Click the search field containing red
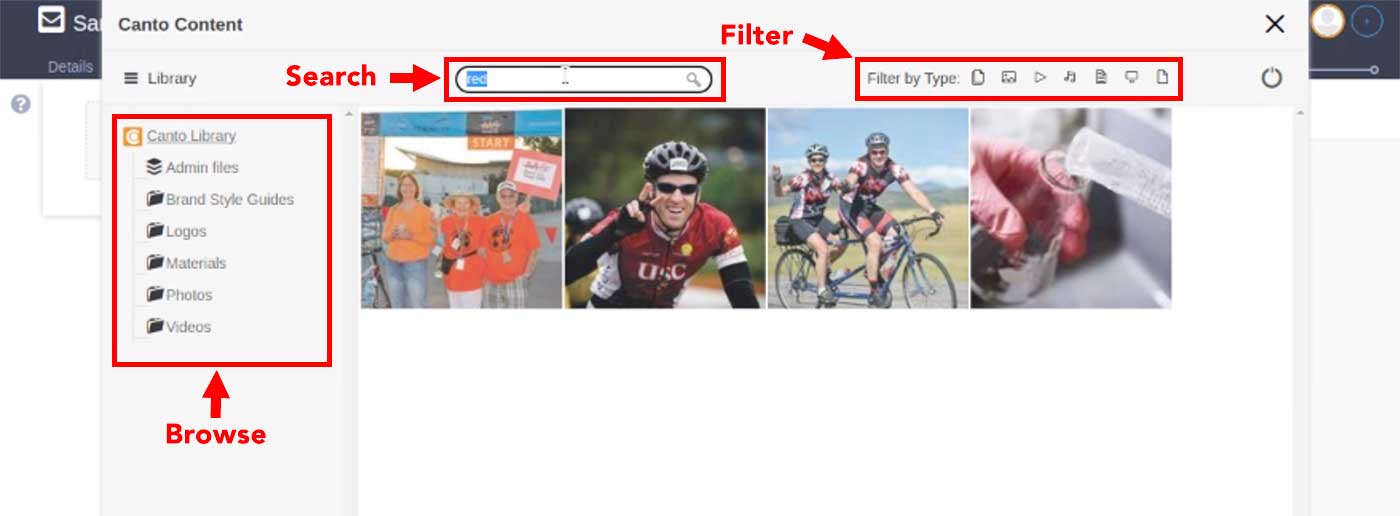This screenshot has height=516, width=1400. [x=583, y=79]
